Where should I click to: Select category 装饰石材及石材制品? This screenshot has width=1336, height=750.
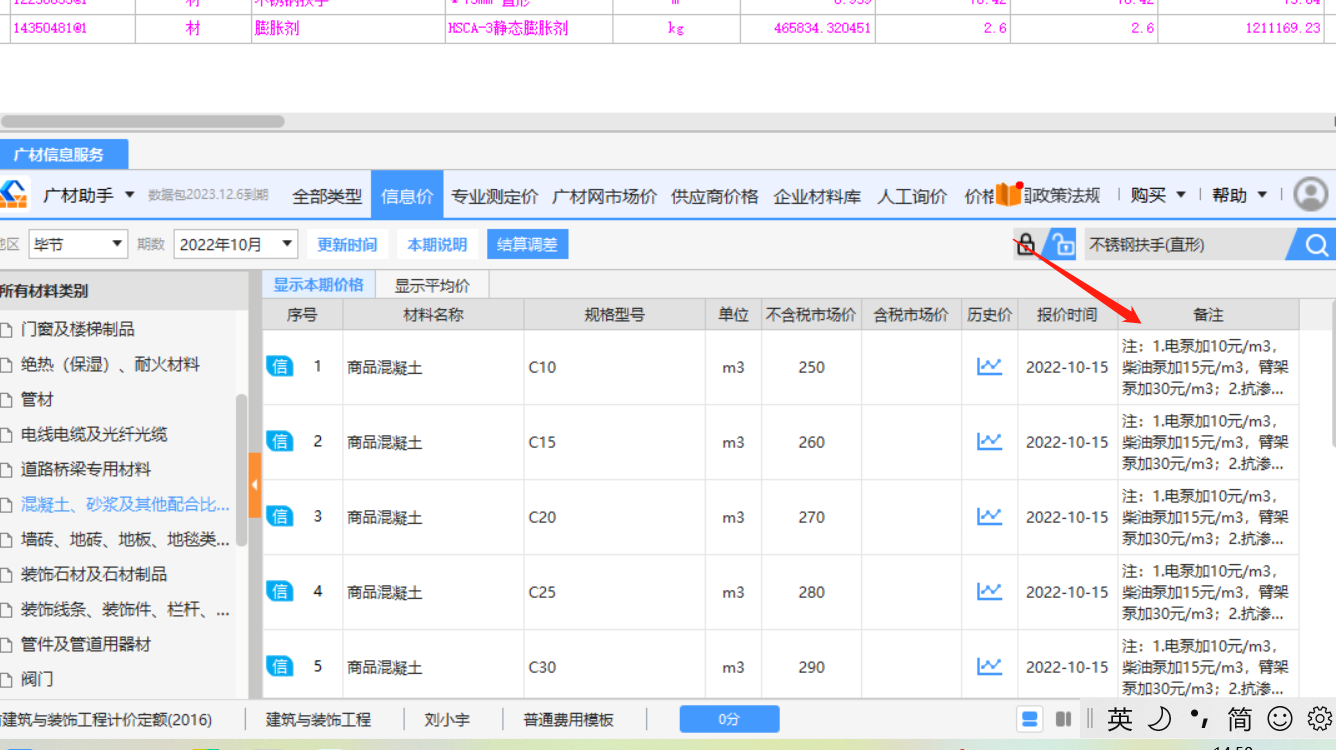click(94, 574)
